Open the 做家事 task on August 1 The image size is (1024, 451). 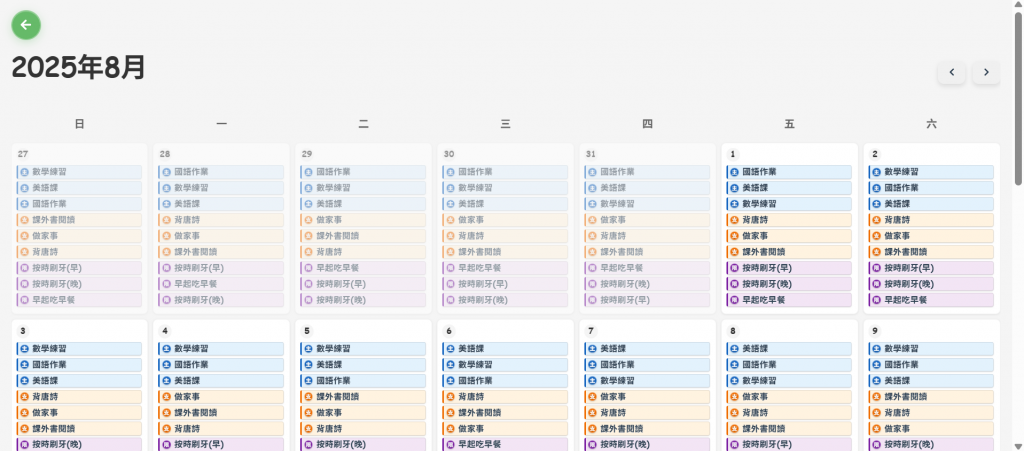(x=789, y=236)
